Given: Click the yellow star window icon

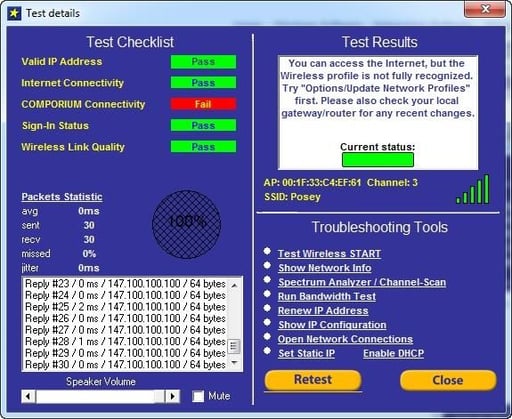Looking at the screenshot, I should [x=14, y=14].
